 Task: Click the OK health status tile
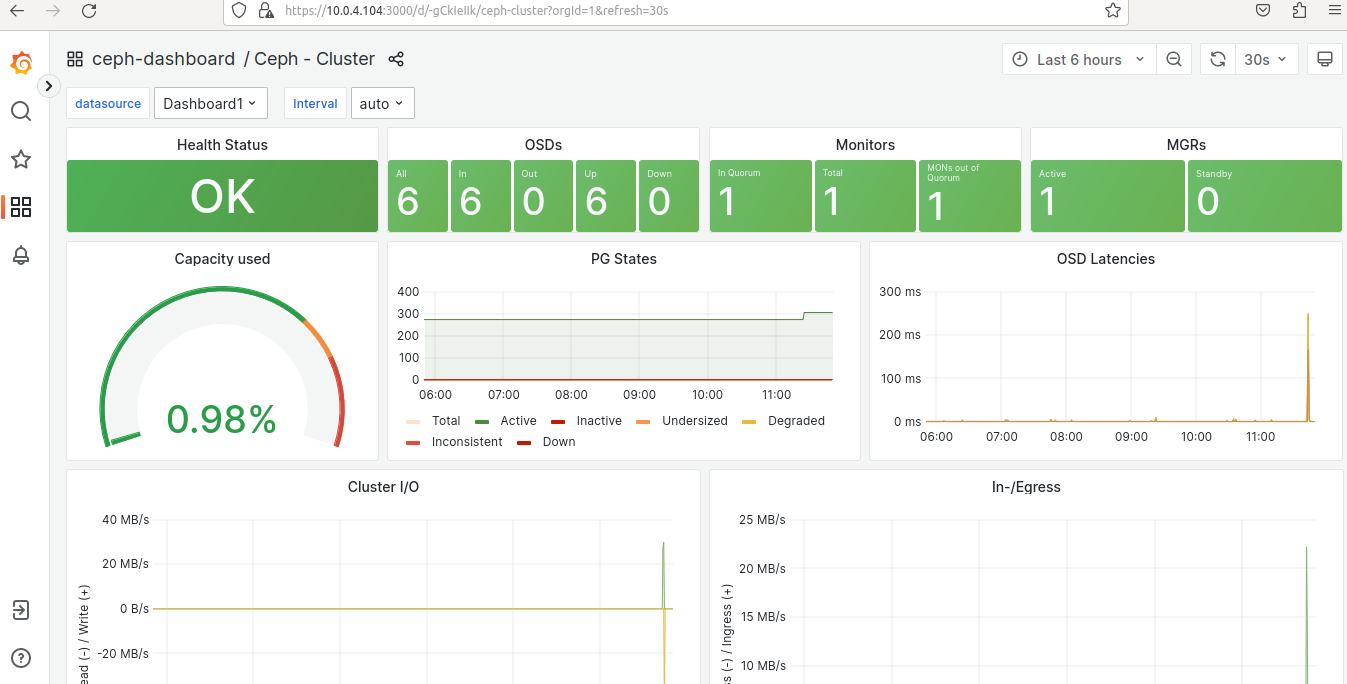[222, 196]
